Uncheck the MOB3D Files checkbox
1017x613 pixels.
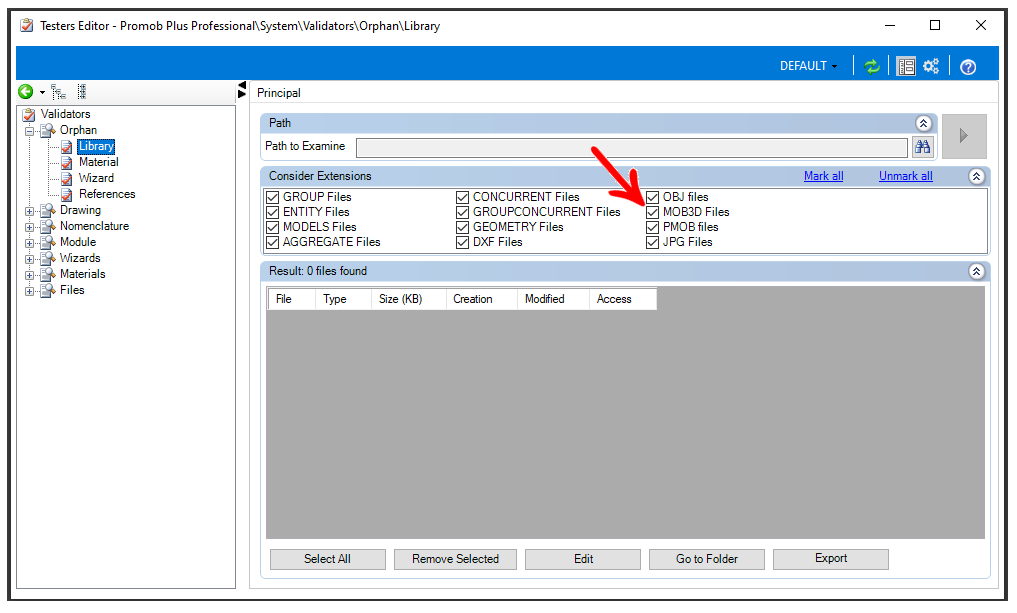(652, 212)
